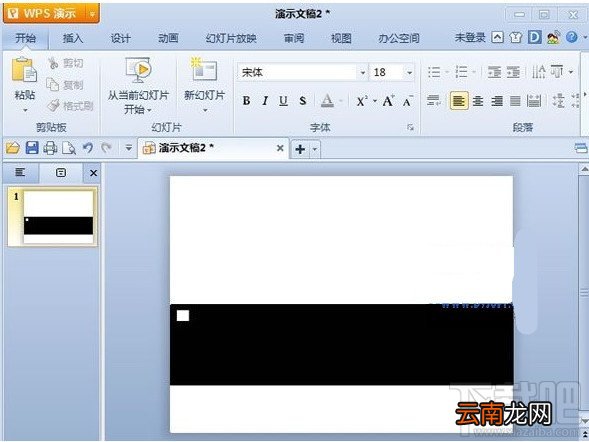Screen dimensions: 589x442
Task: Open the help question mark icon
Action: pos(571,37)
